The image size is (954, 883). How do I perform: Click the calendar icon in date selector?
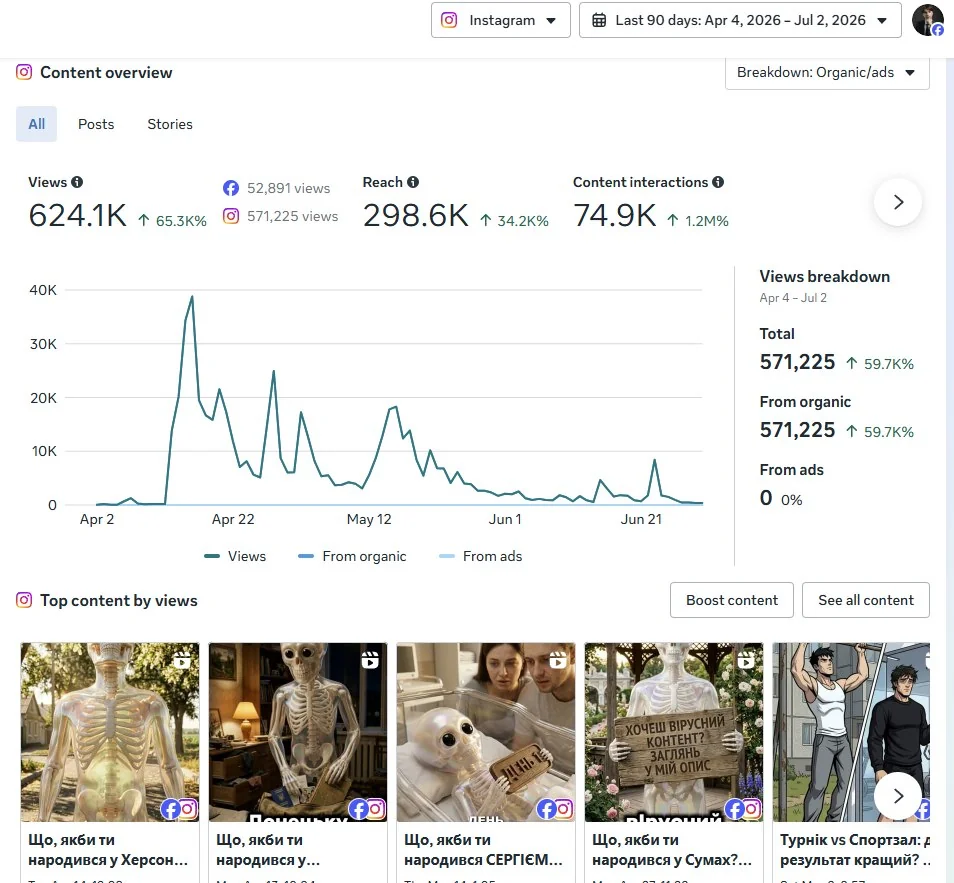(x=599, y=20)
